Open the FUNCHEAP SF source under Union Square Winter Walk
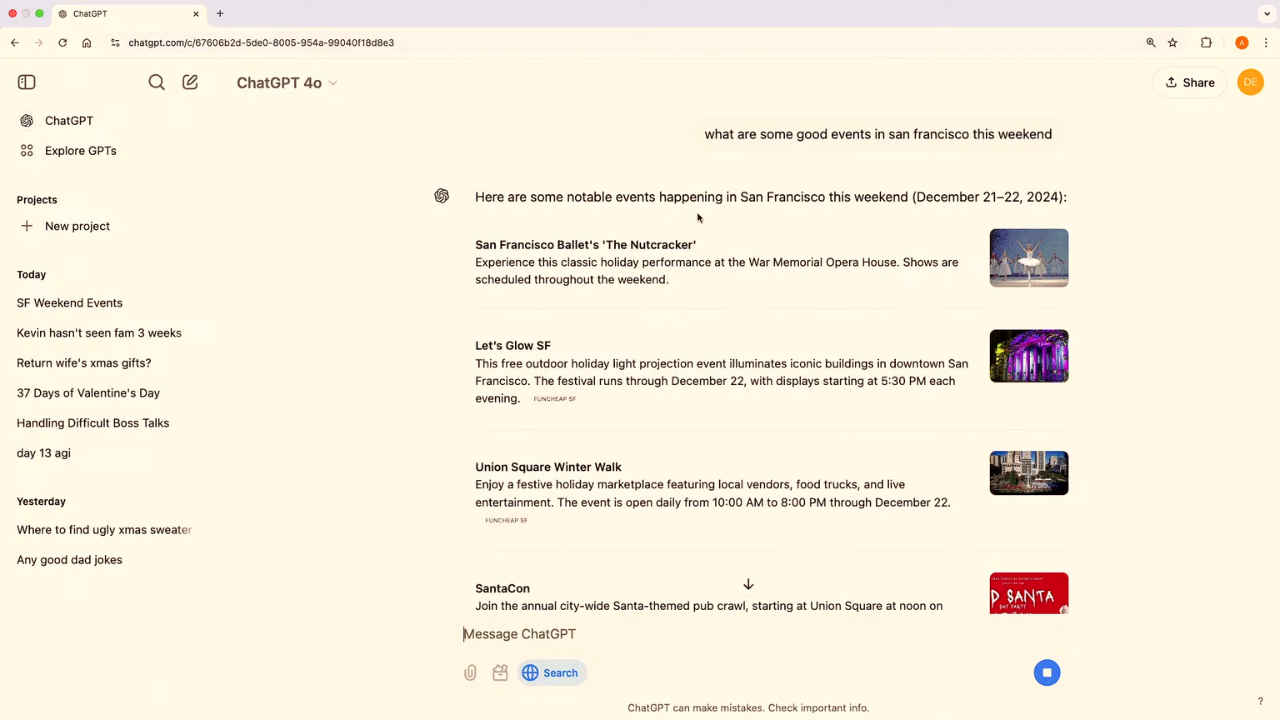The width and height of the screenshot is (1280, 720). click(506, 520)
